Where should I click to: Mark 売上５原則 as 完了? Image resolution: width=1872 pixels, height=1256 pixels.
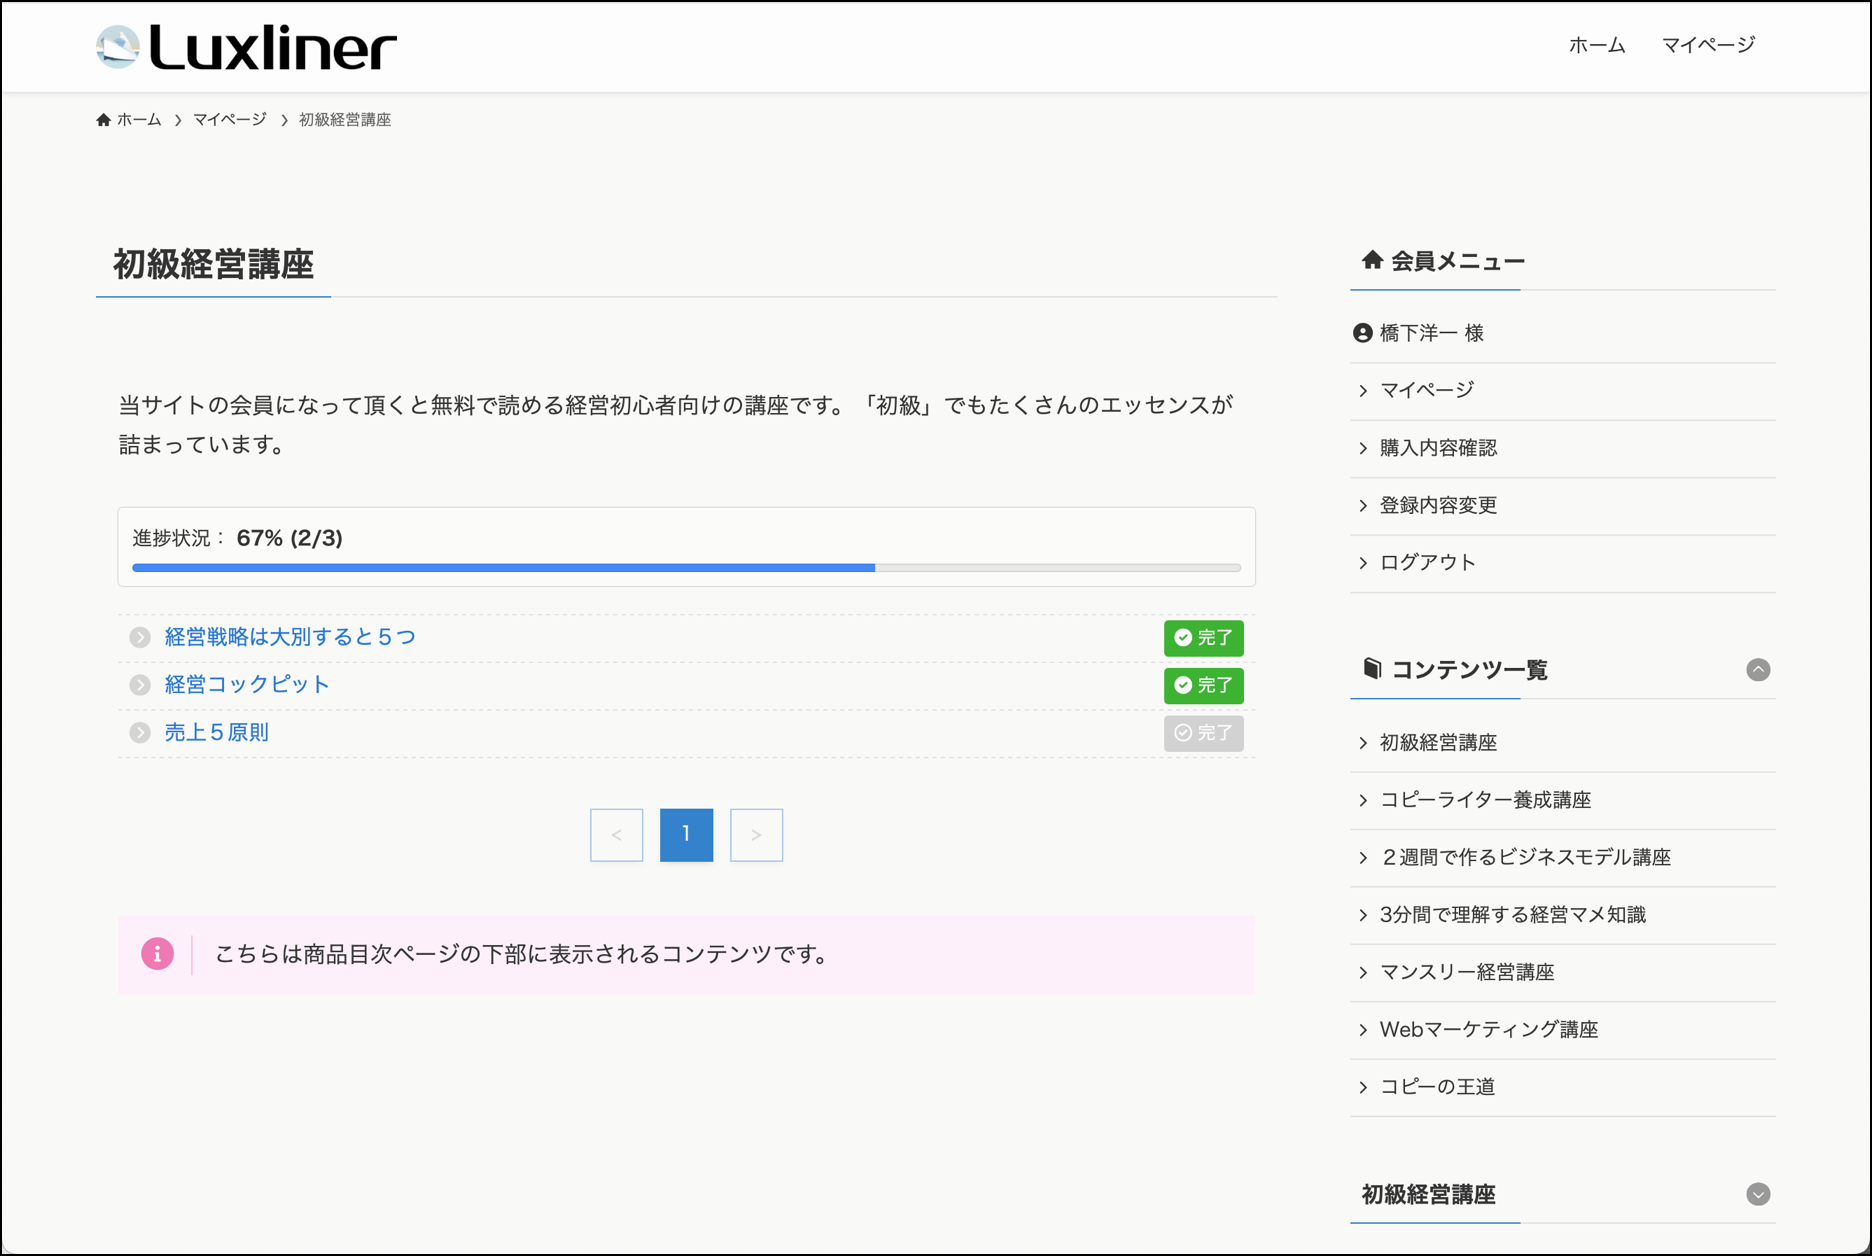(x=1203, y=733)
